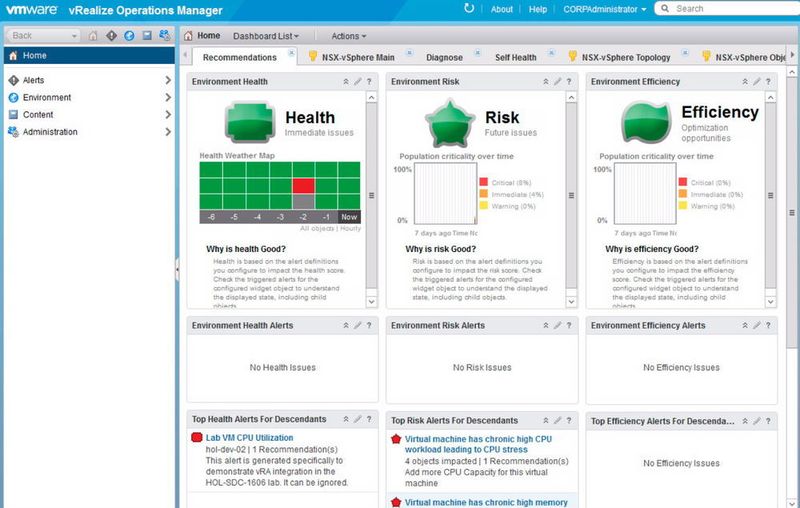The height and width of the screenshot is (508, 800).
Task: Click the red icon beside Lab VM CPU Utilization
Action: (196, 438)
